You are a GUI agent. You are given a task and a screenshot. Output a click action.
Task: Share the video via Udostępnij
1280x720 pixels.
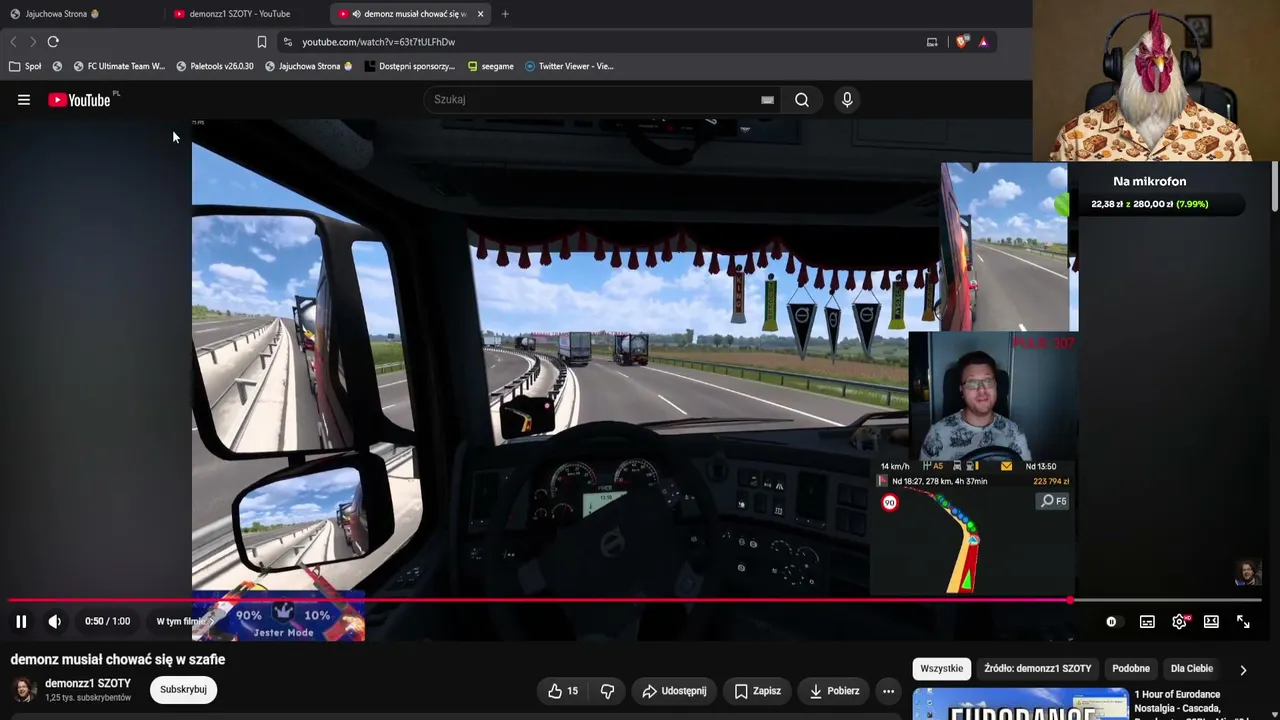[x=674, y=691]
